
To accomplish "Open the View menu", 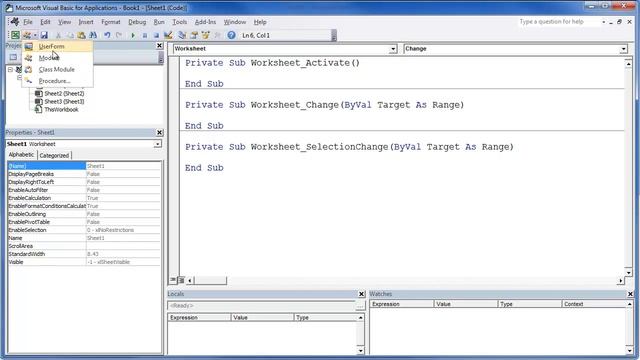I will click(x=64, y=22).
